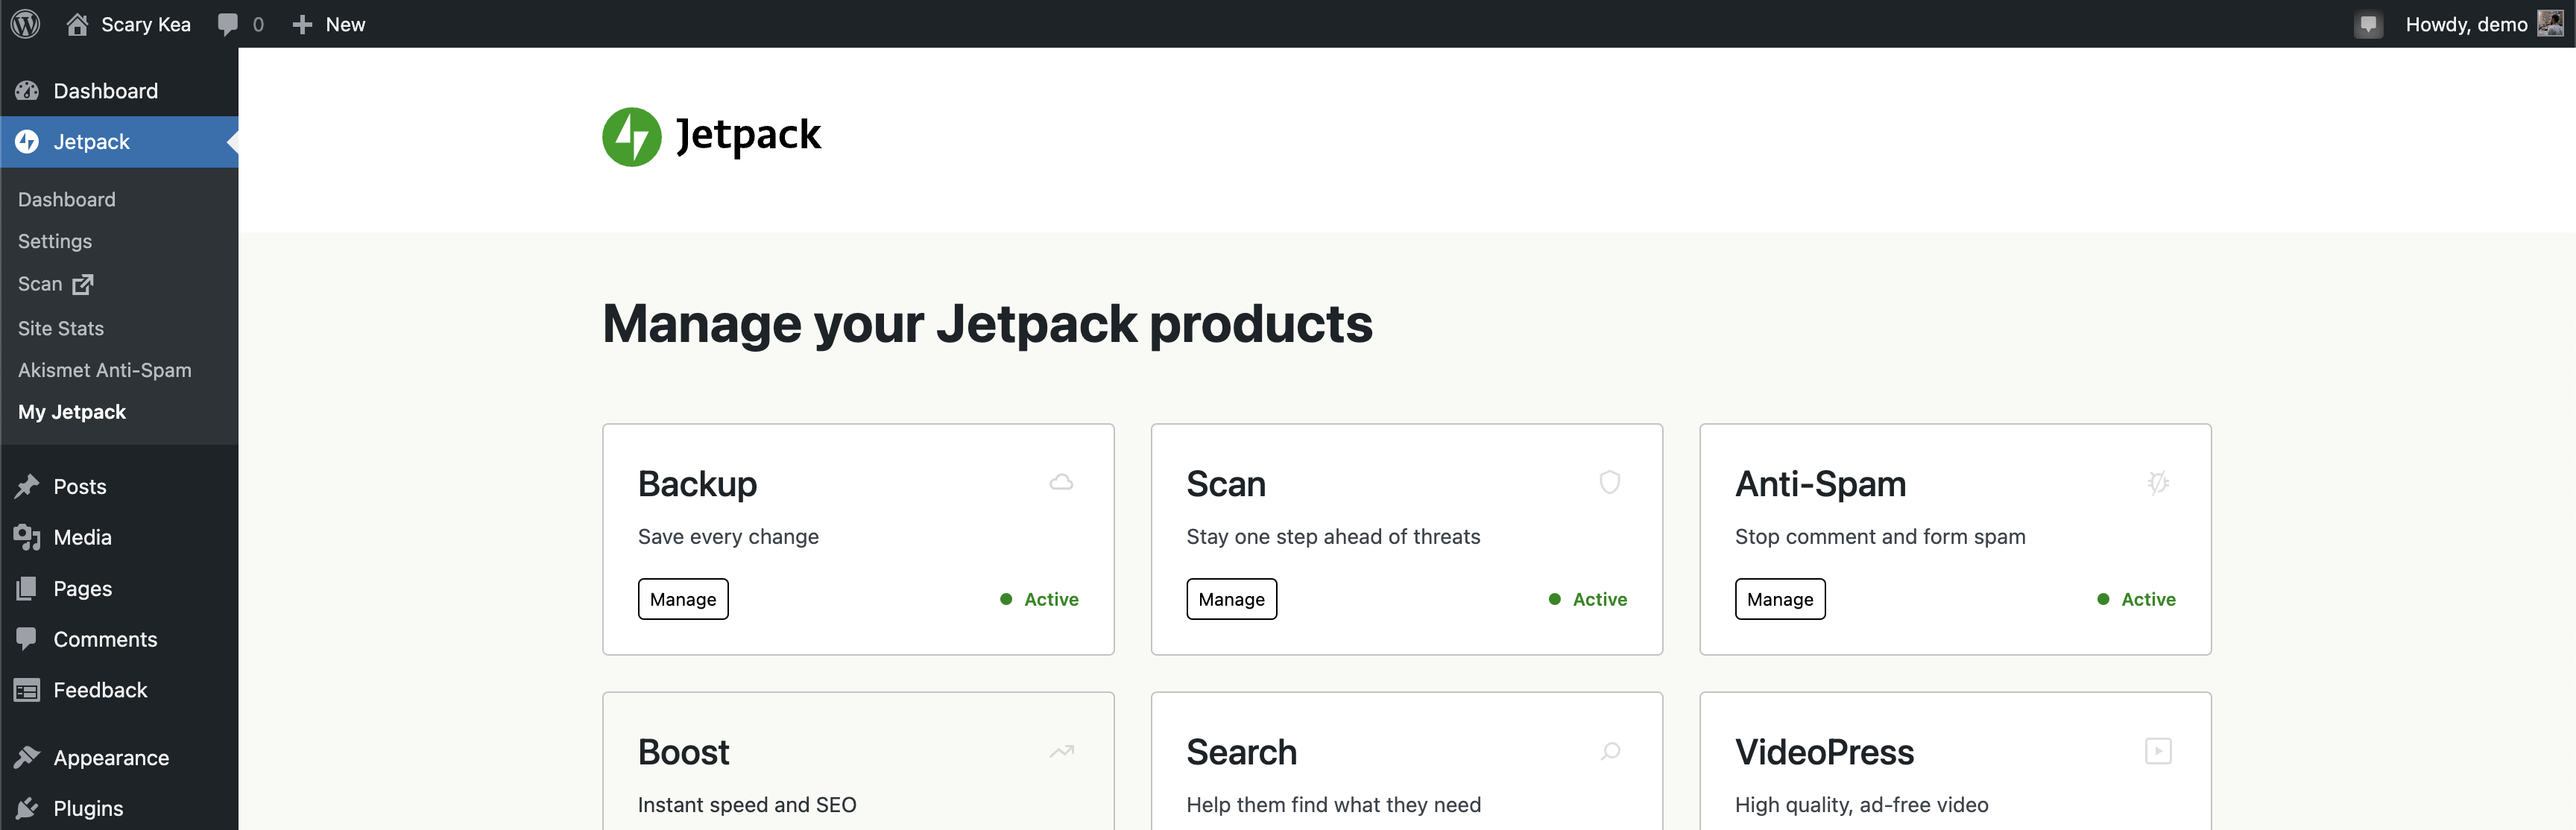The height and width of the screenshot is (830, 2576).
Task: Click the Plugins plug icon
Action: pos(27,808)
